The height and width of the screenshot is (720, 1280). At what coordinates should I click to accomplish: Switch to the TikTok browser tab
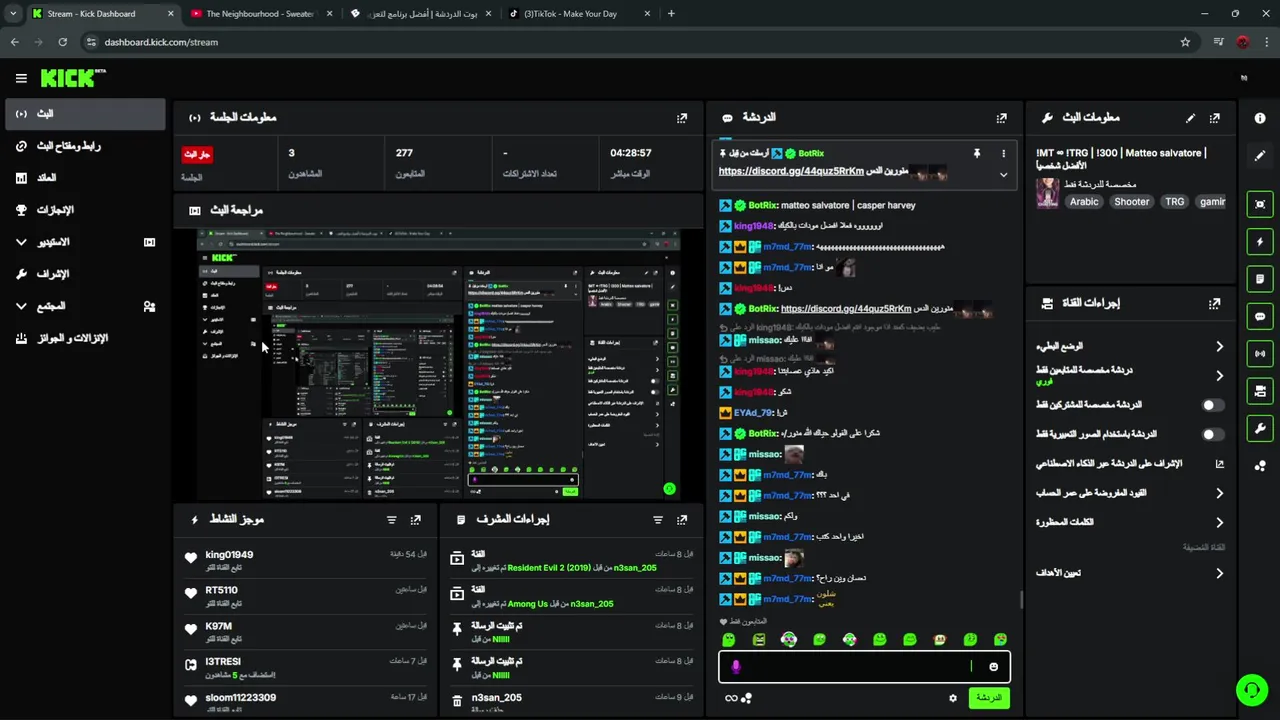[578, 14]
